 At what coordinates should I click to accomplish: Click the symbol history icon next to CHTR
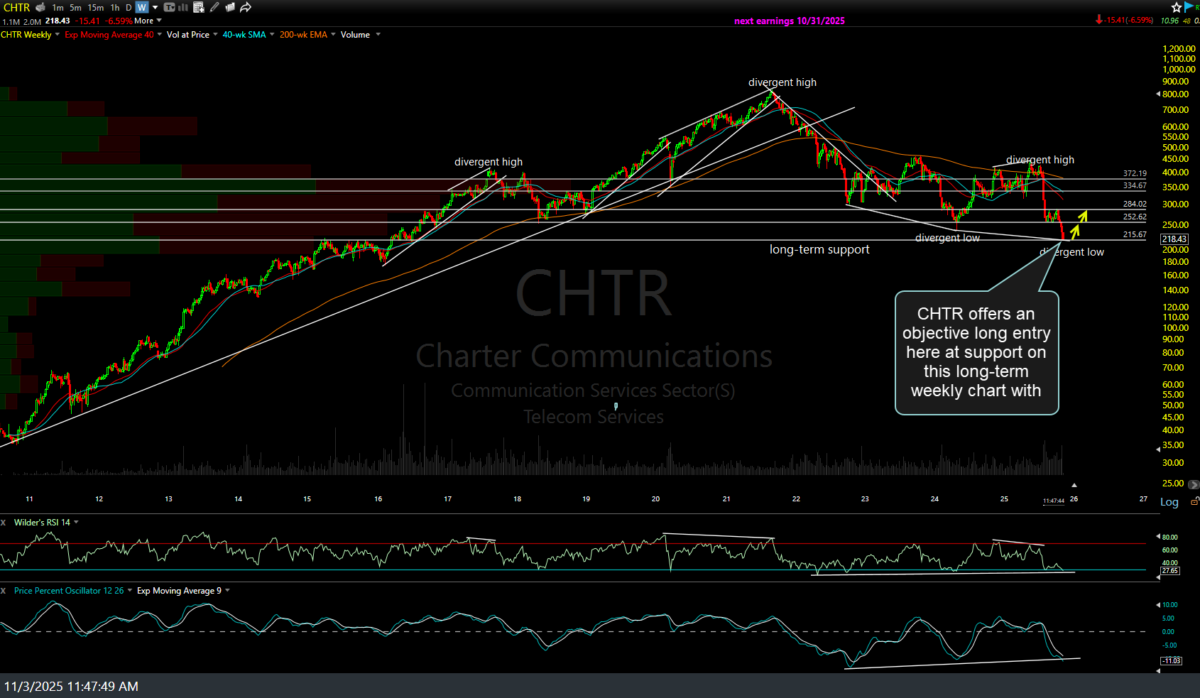(41, 7)
